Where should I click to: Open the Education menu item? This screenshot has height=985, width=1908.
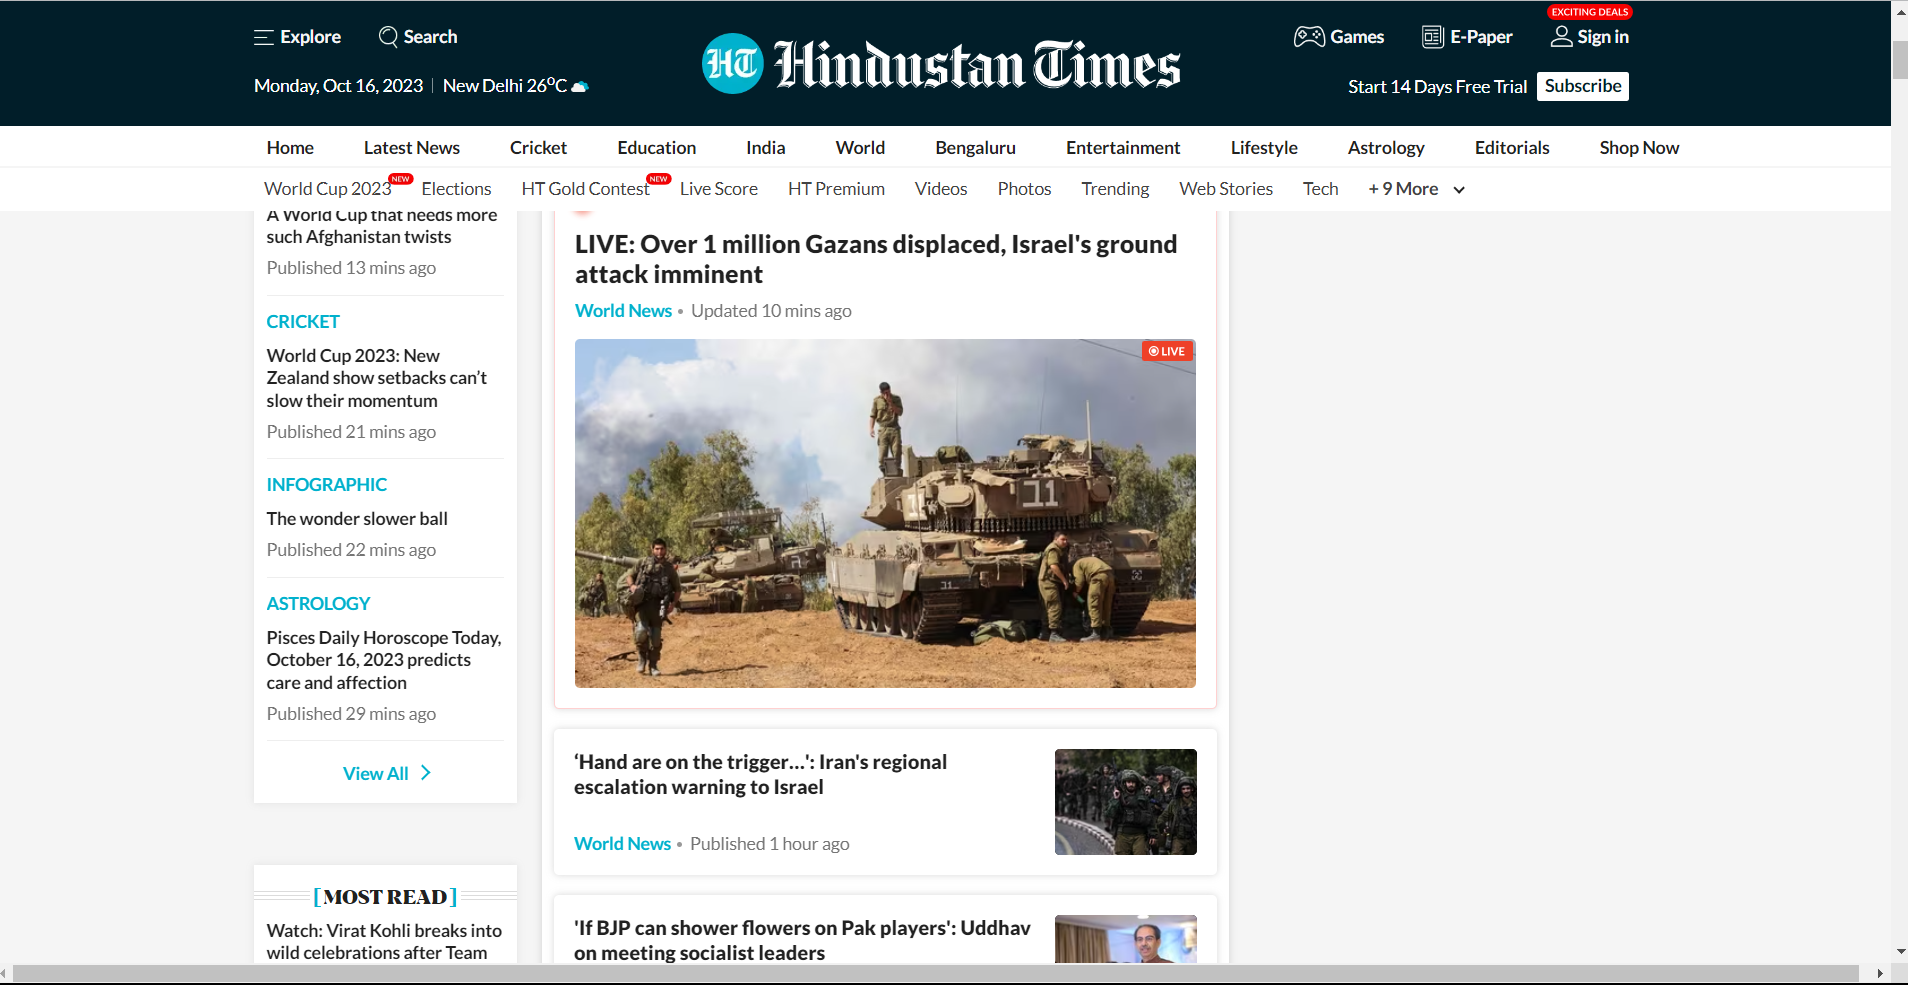(x=656, y=148)
